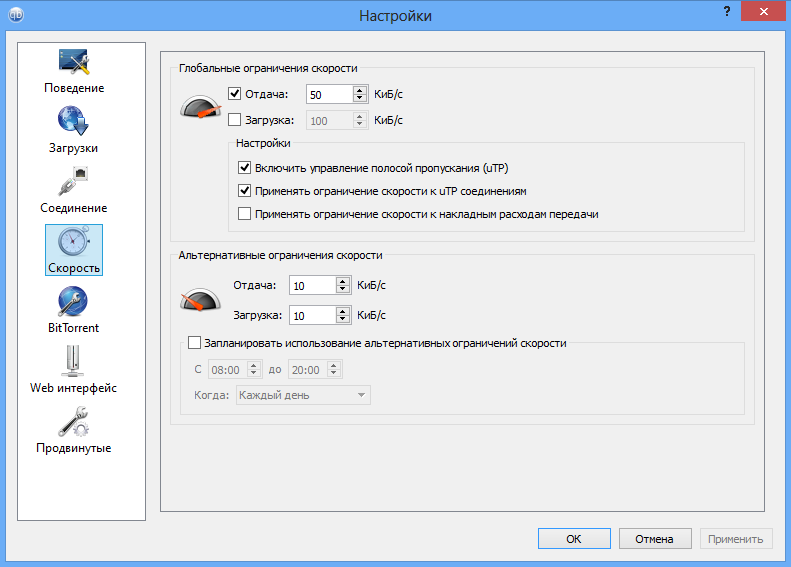Select the Web интерфейс label in sidebar

tap(74, 388)
